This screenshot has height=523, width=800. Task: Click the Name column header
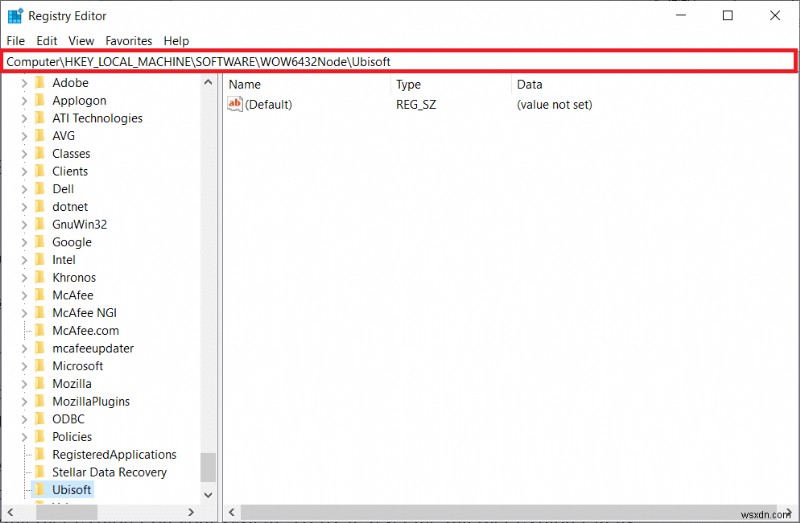click(x=244, y=85)
